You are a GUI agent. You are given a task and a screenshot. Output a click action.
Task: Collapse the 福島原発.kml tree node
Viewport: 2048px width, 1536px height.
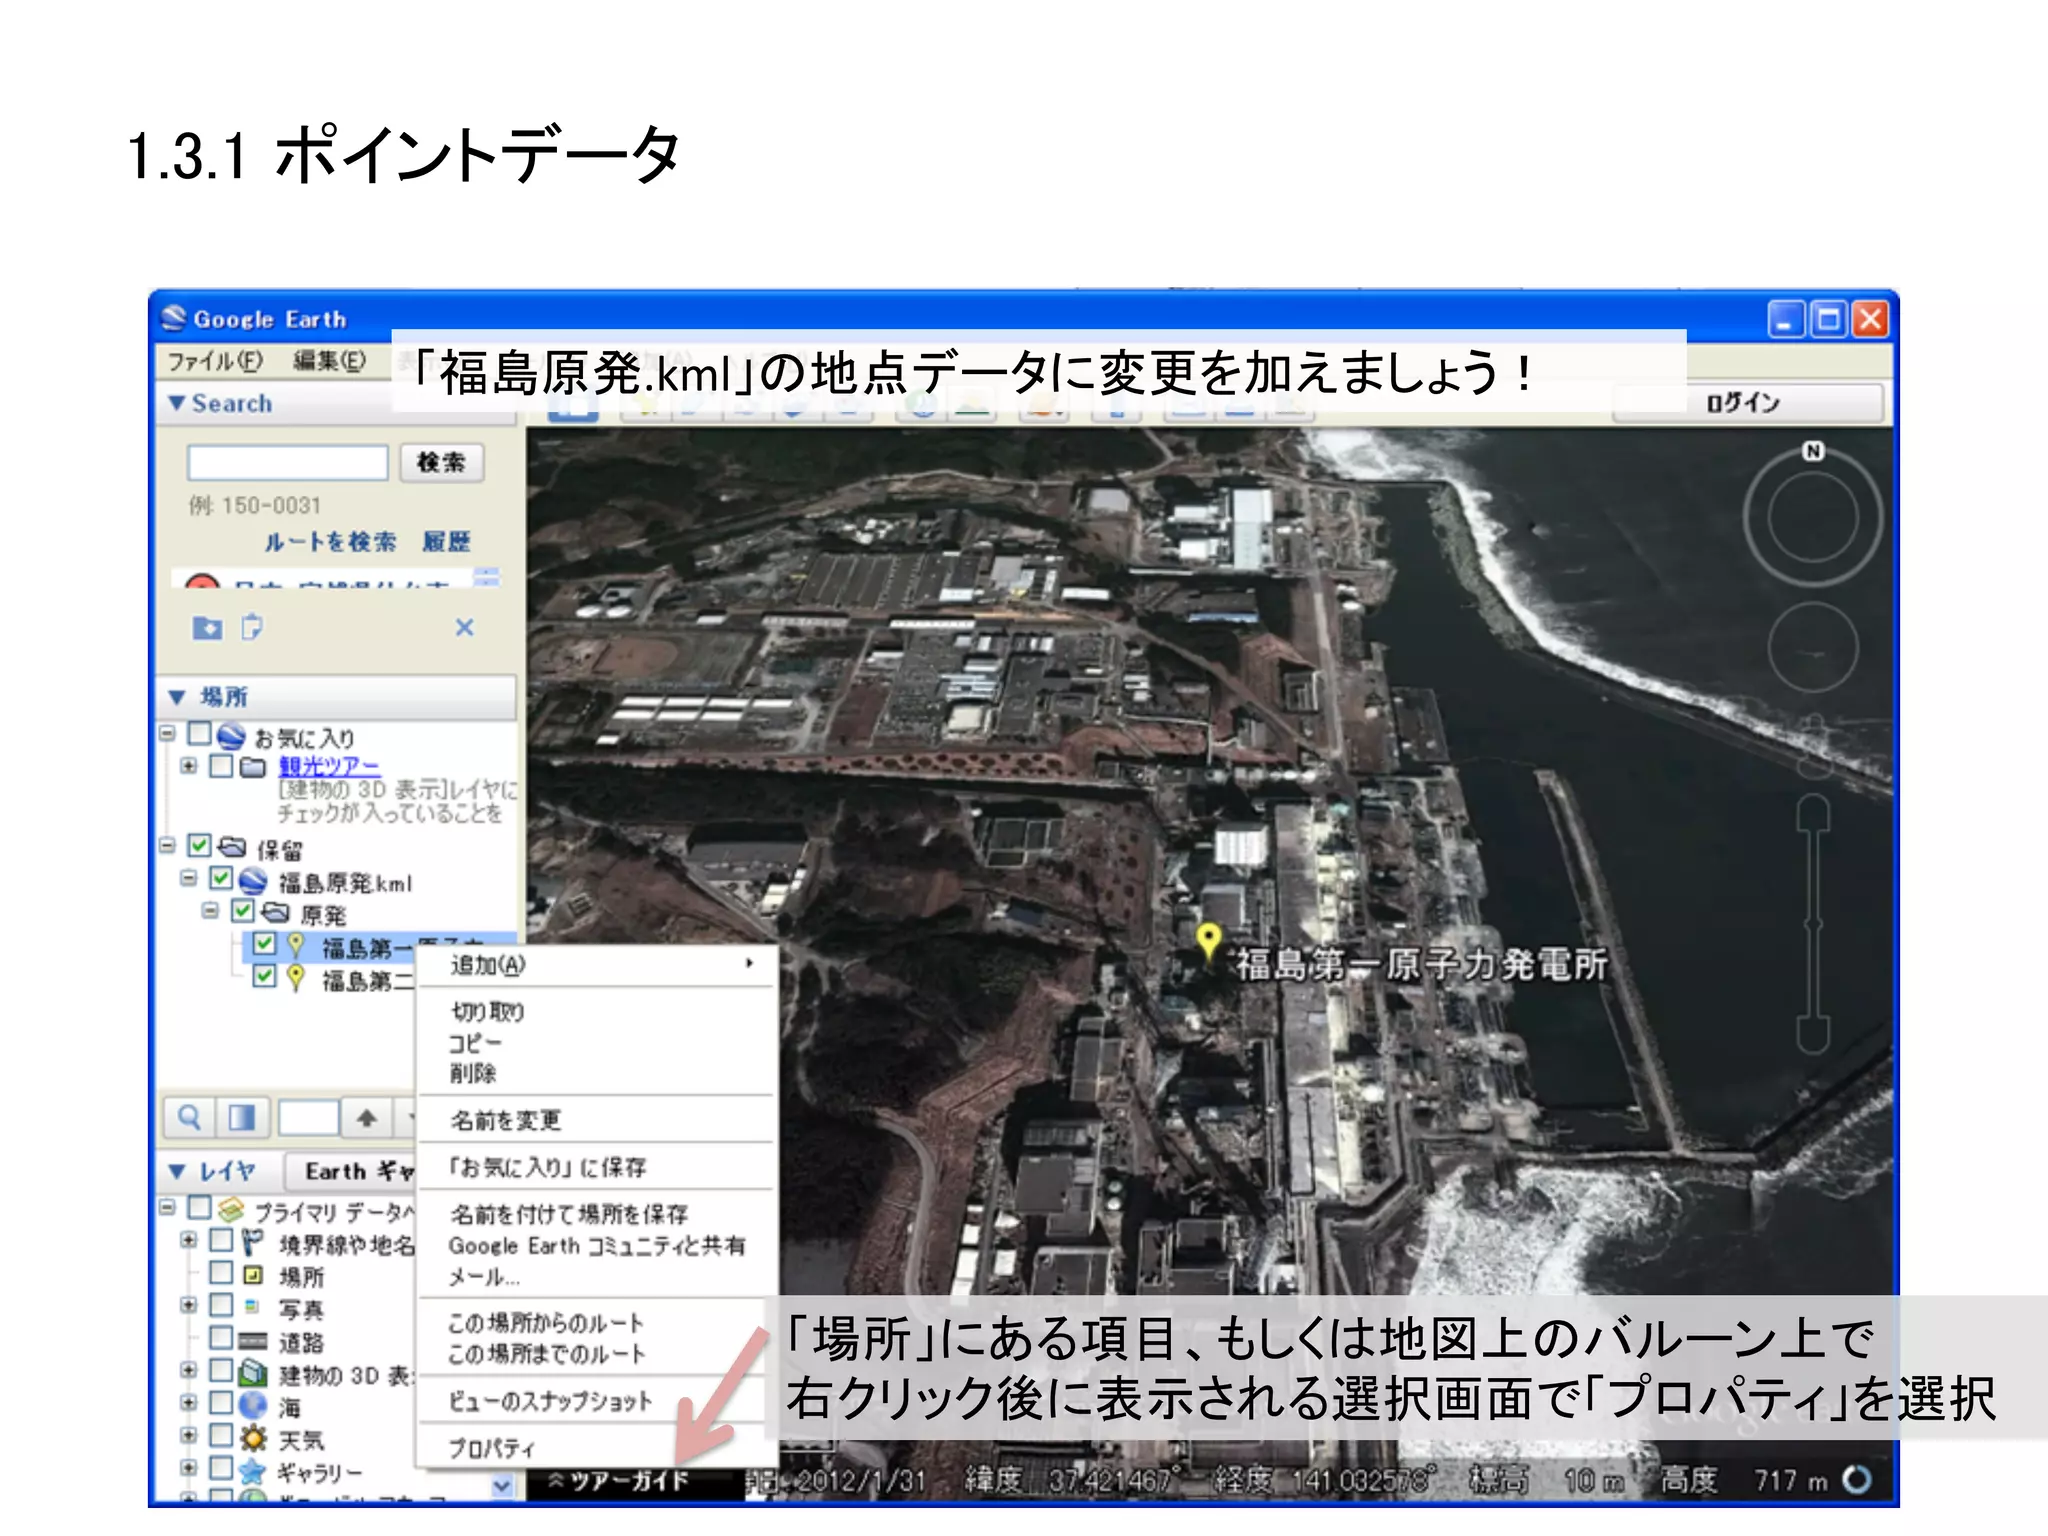click(188, 879)
